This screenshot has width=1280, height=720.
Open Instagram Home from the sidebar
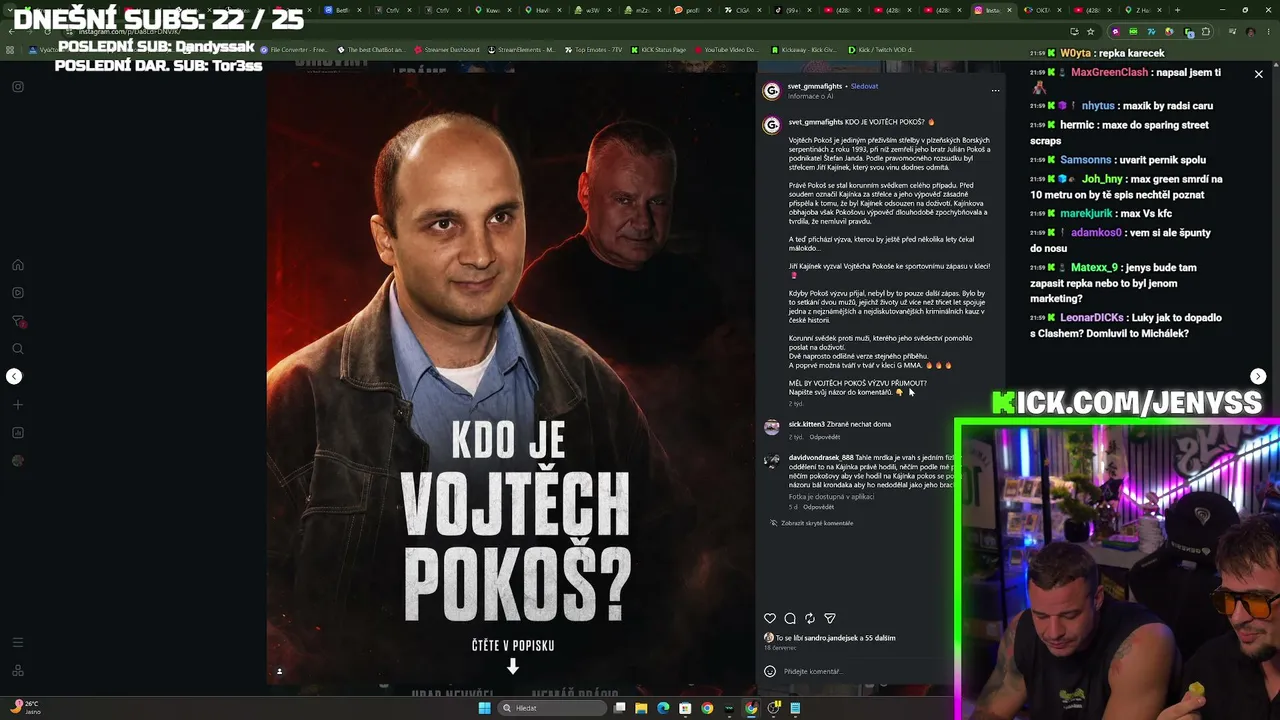pyautogui.click(x=18, y=265)
